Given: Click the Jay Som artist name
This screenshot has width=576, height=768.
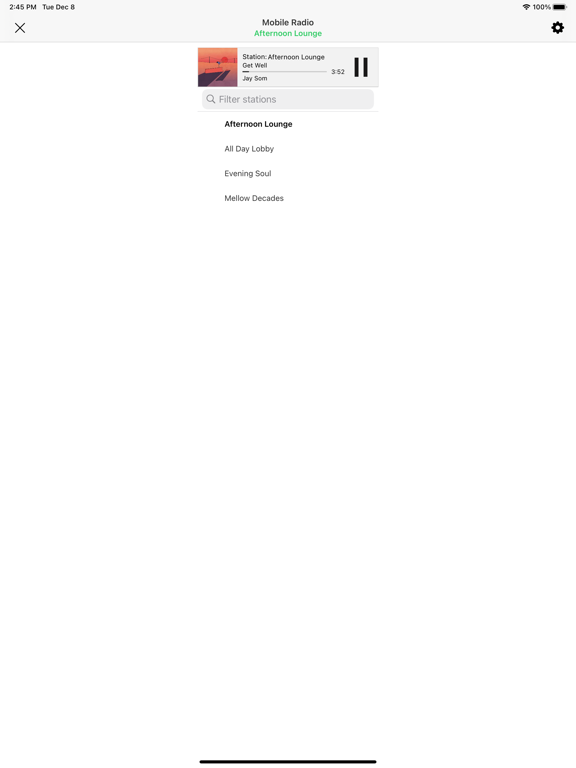Looking at the screenshot, I should [x=255, y=78].
